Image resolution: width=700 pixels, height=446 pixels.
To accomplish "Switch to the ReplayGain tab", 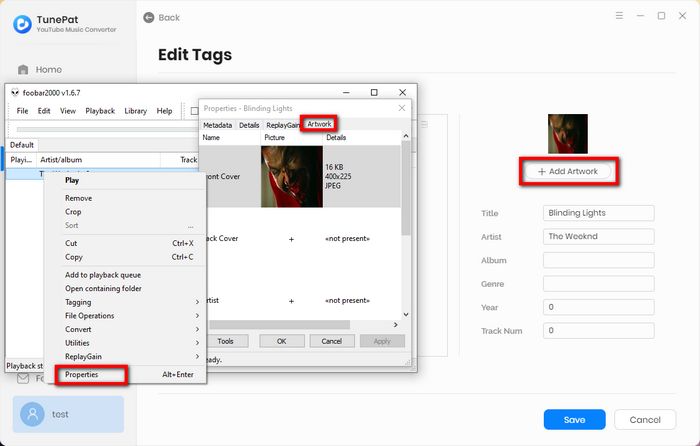I will (283, 125).
